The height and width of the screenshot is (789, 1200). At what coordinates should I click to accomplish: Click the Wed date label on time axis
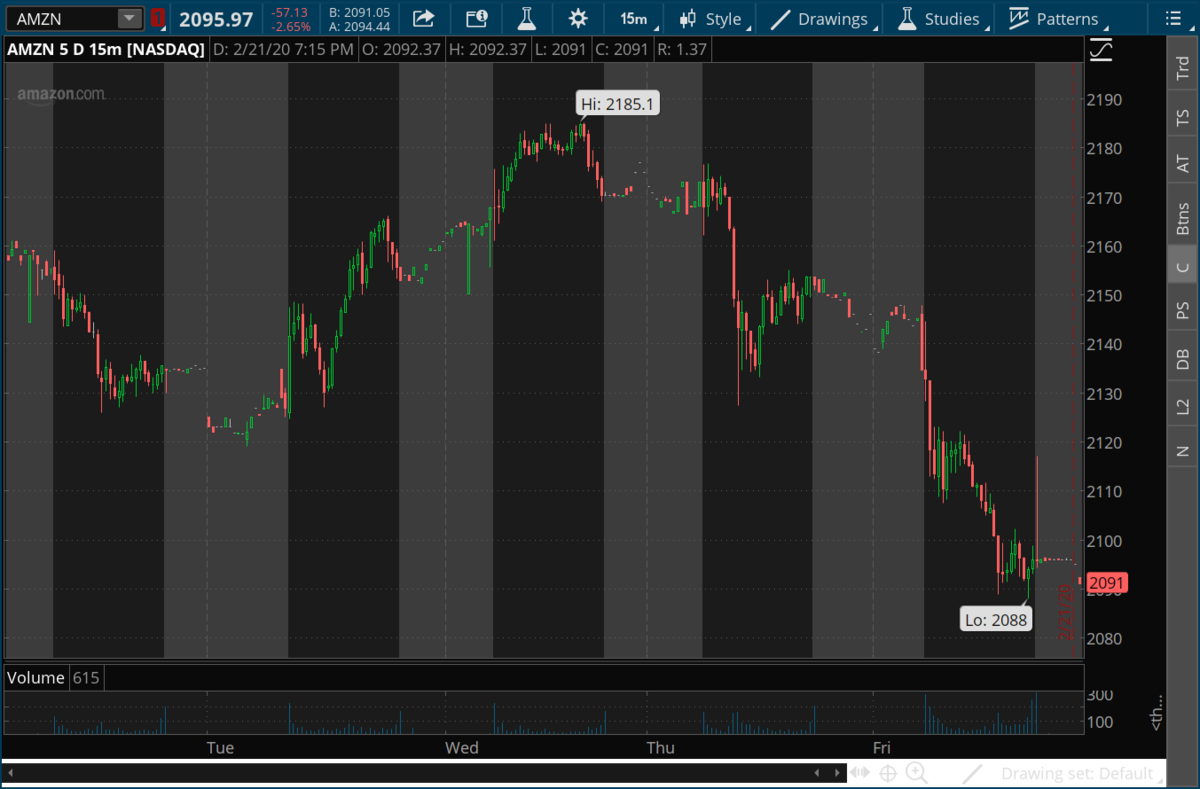point(462,748)
